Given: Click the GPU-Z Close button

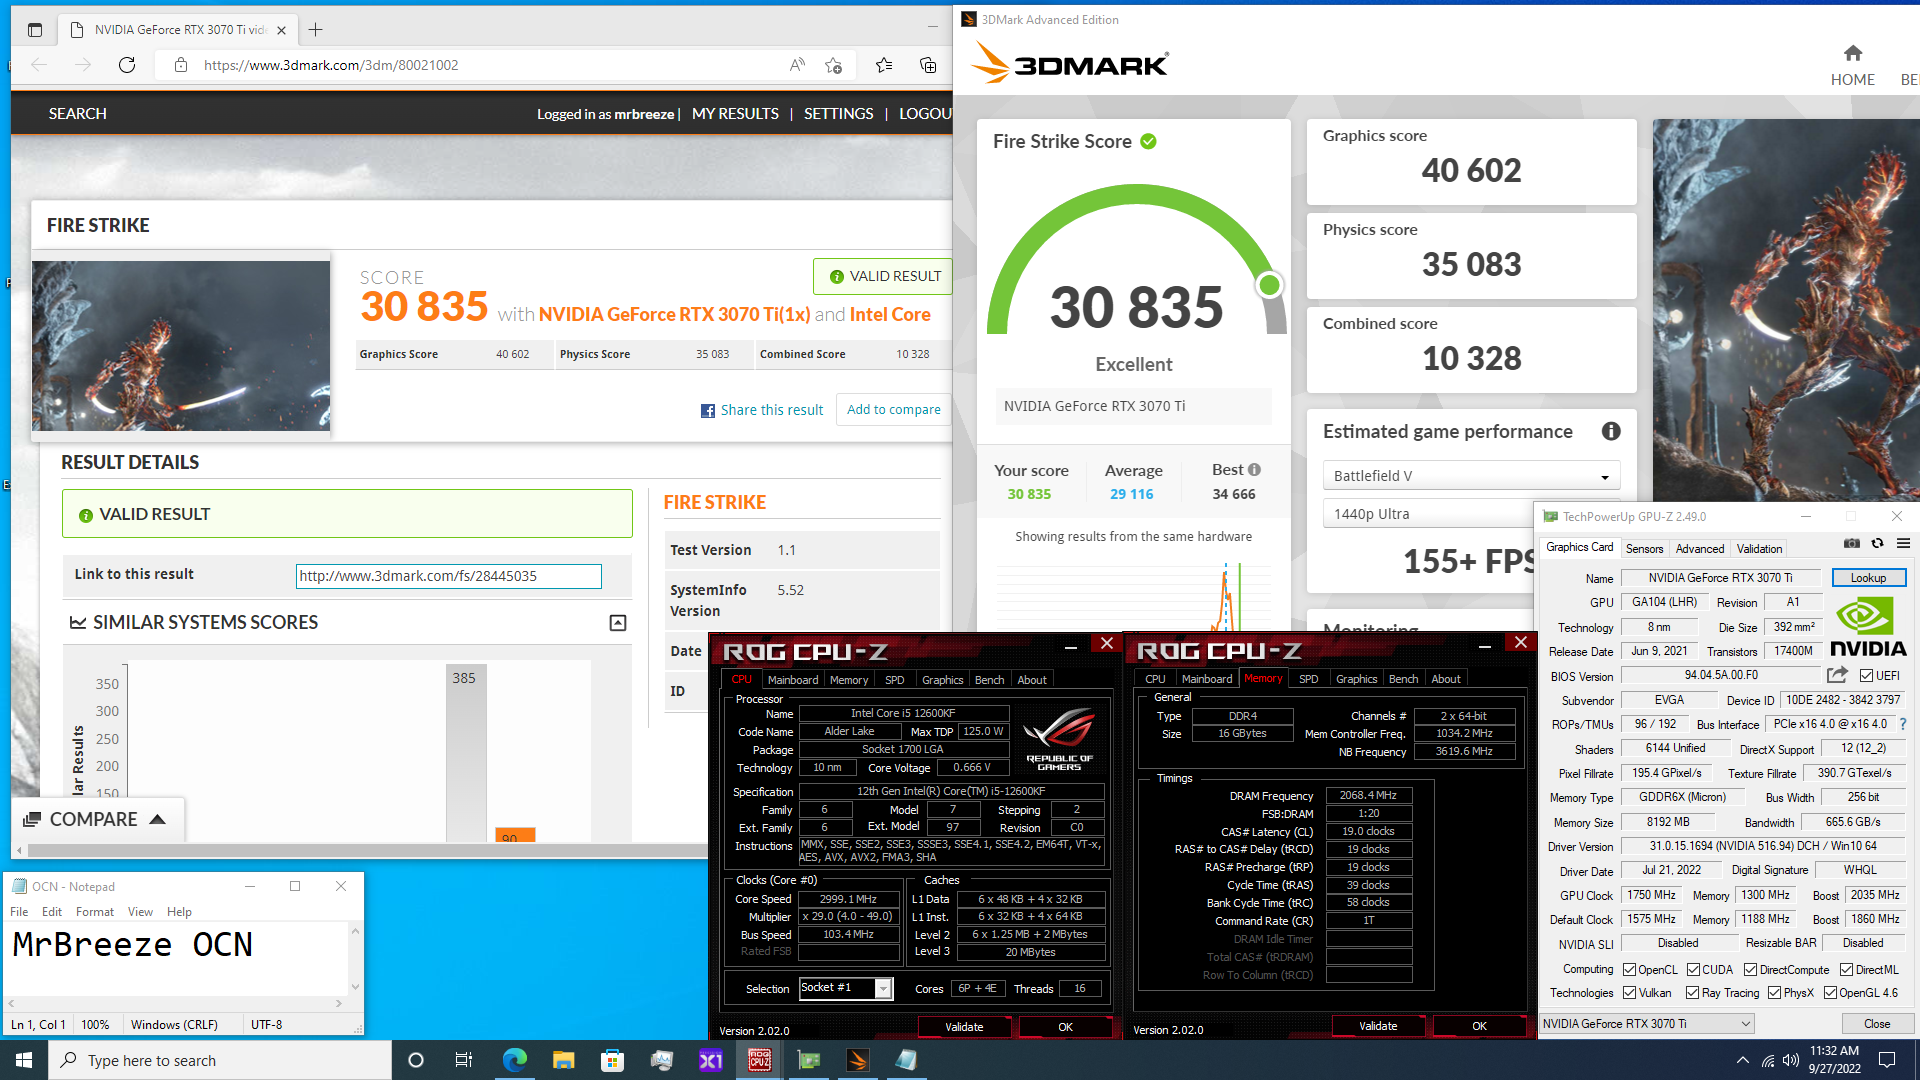Looking at the screenshot, I should [x=1877, y=1024].
